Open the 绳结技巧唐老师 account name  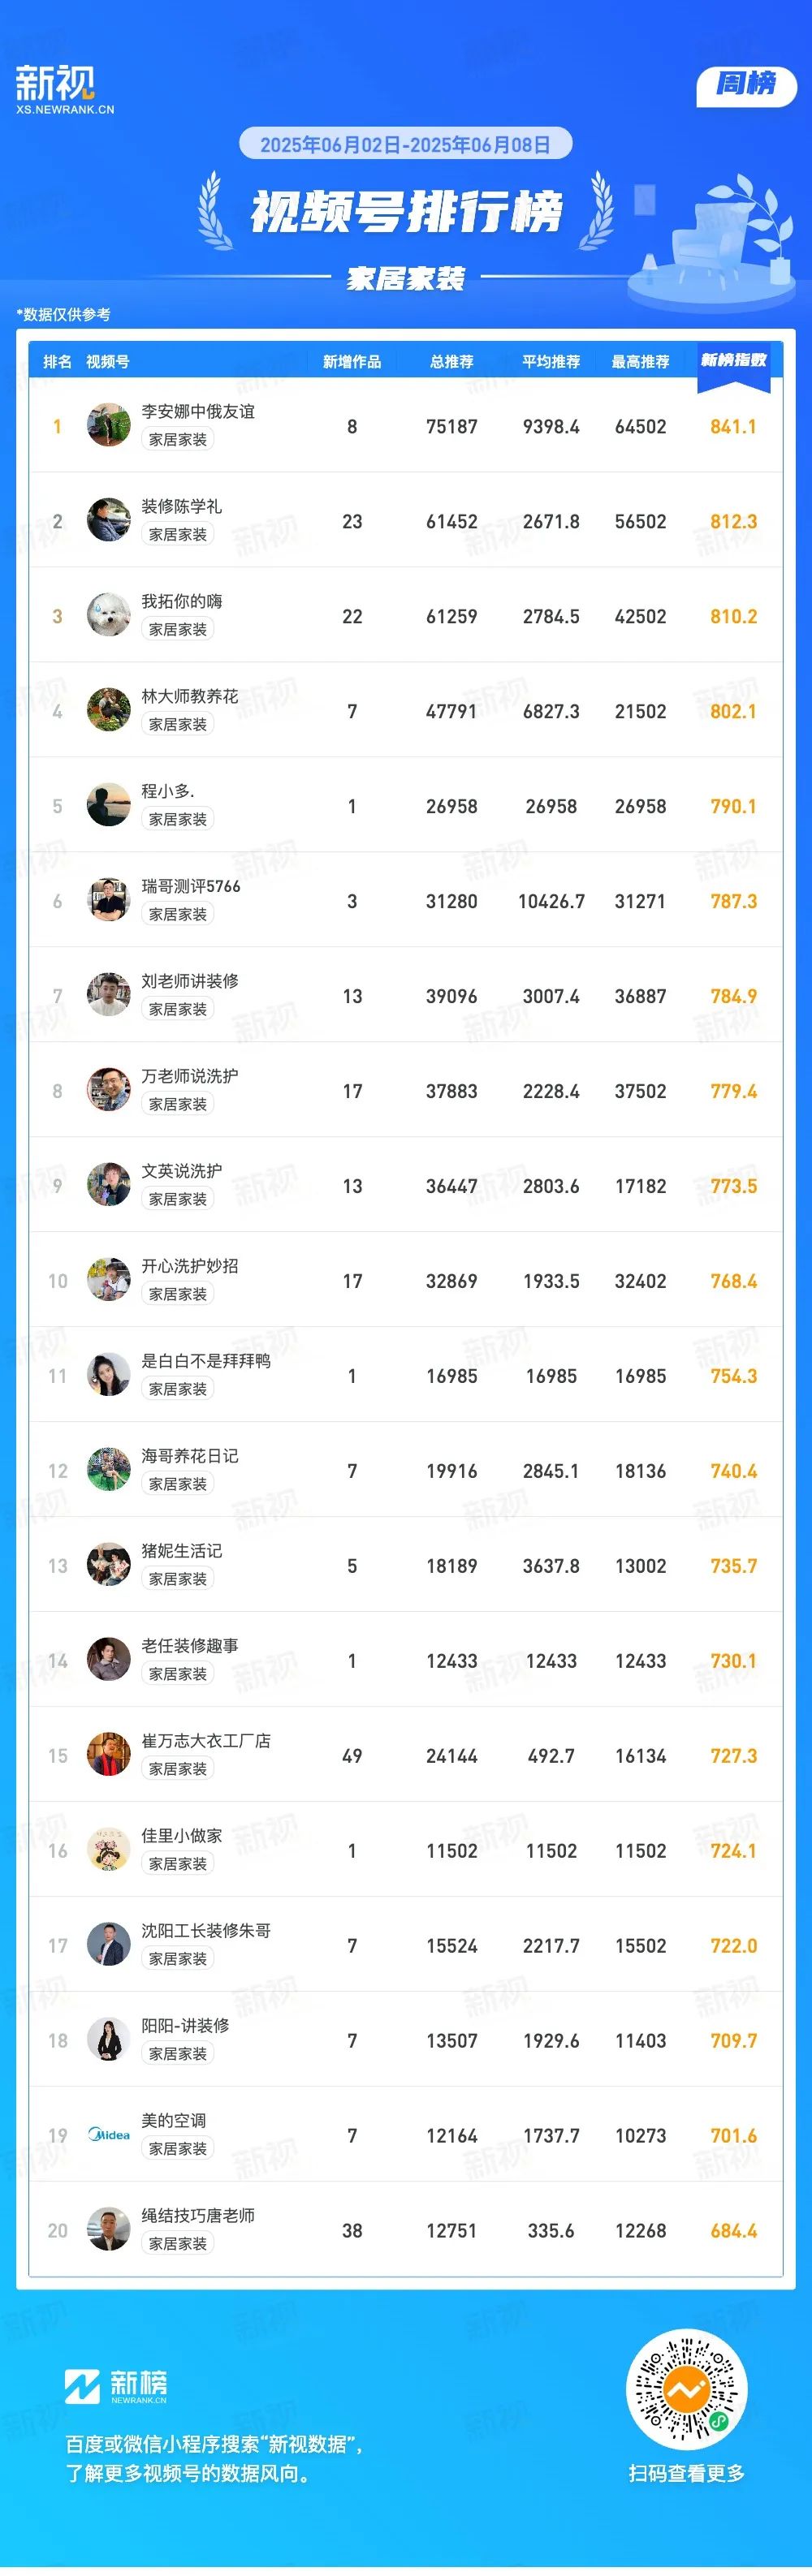click(x=198, y=2215)
